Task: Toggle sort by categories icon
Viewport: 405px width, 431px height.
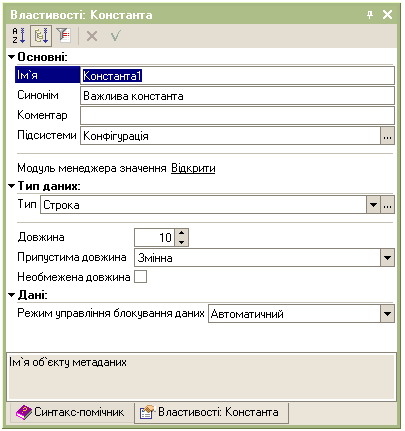Action: 41,36
